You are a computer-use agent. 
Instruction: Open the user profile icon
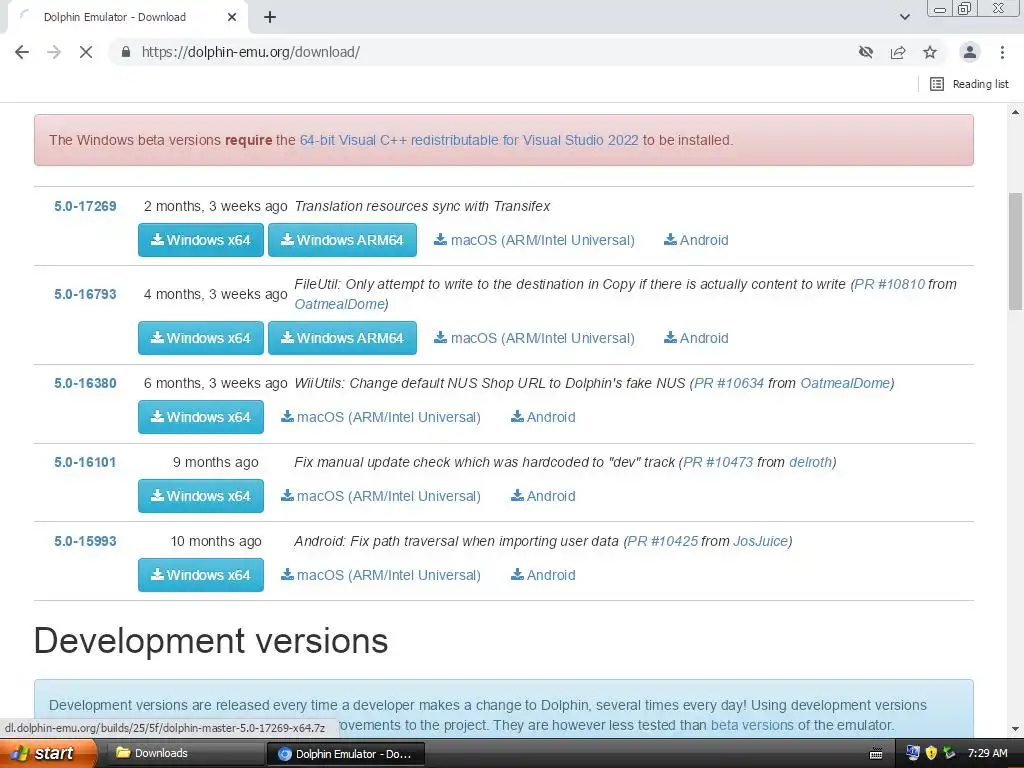(x=970, y=52)
